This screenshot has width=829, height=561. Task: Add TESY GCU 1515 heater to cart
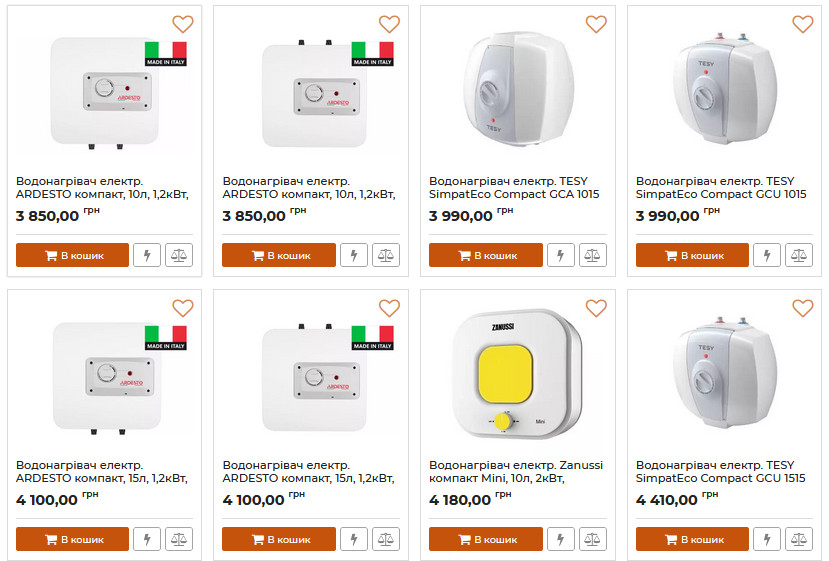692,539
